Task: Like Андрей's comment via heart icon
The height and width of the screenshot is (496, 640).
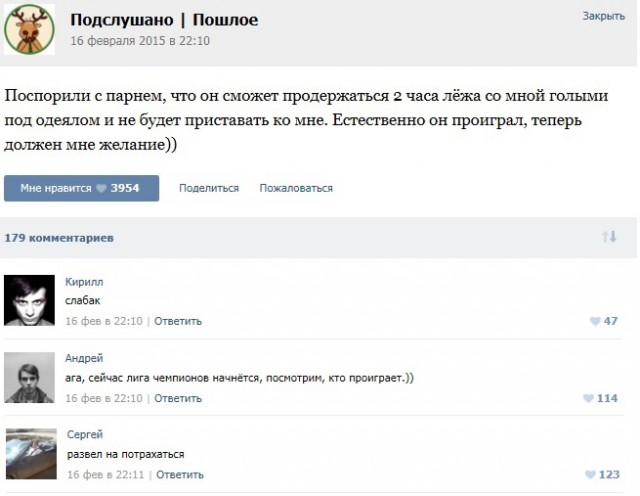Action: 590,398
